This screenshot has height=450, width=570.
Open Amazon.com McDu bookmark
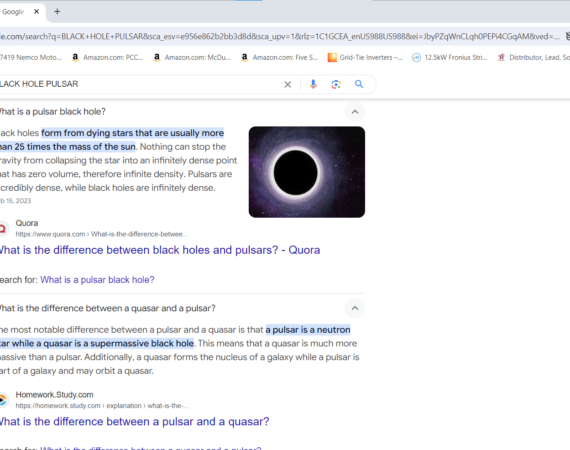pos(192,57)
